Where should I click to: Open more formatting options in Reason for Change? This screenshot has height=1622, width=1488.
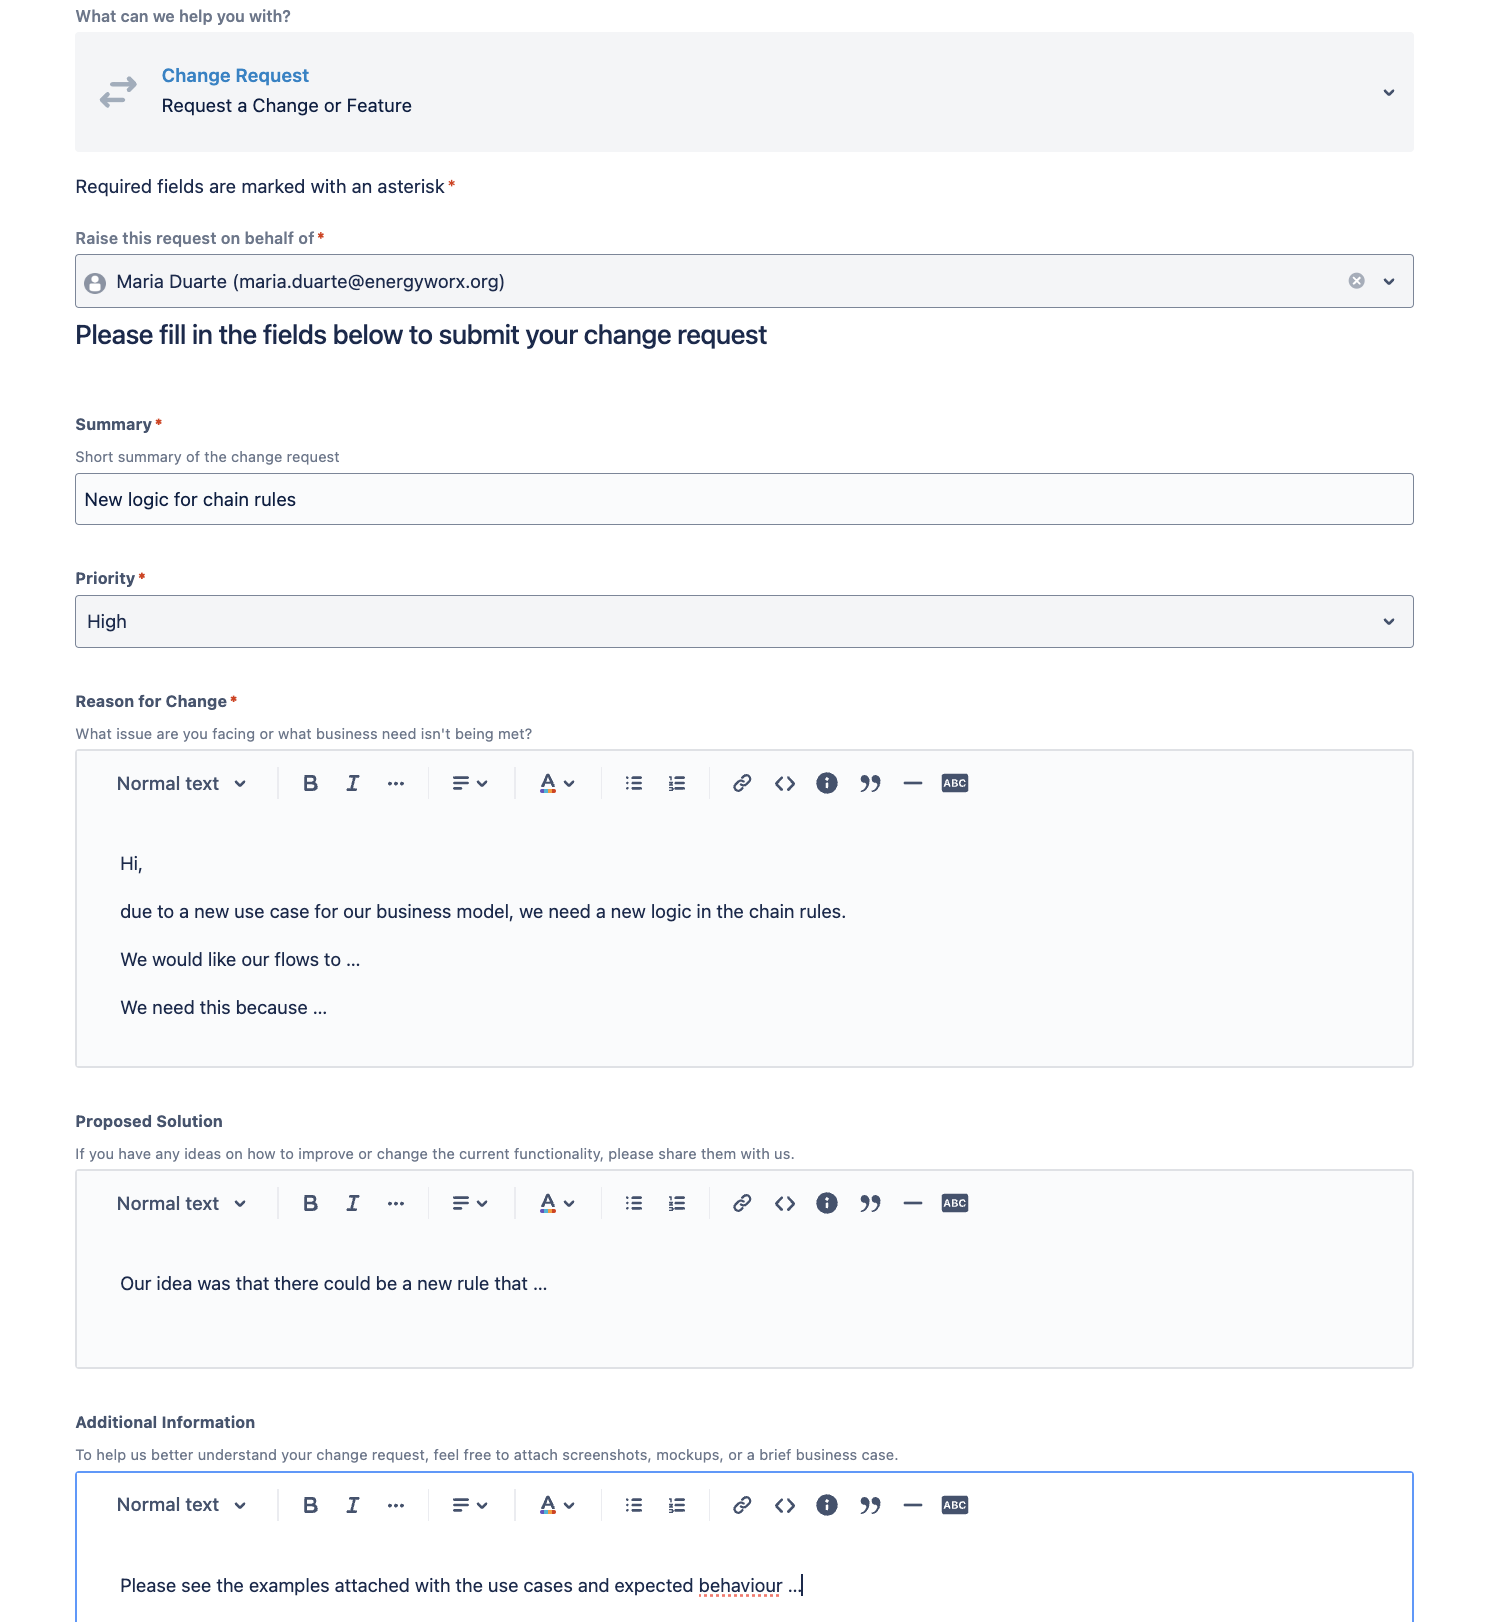tap(396, 784)
